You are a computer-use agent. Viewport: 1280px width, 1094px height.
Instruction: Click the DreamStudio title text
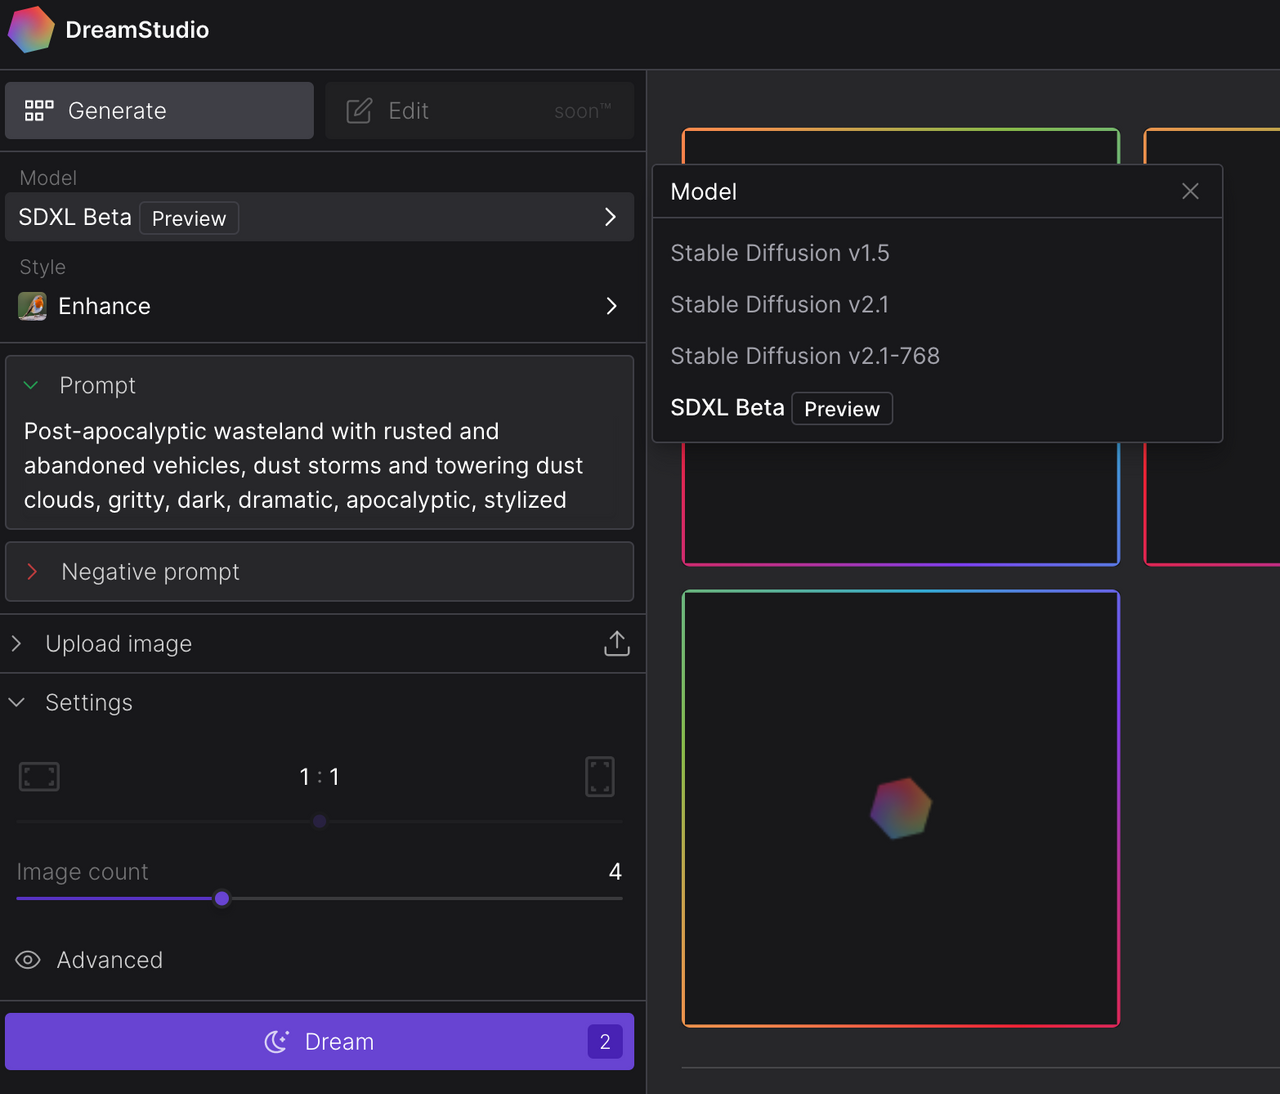[x=137, y=30]
